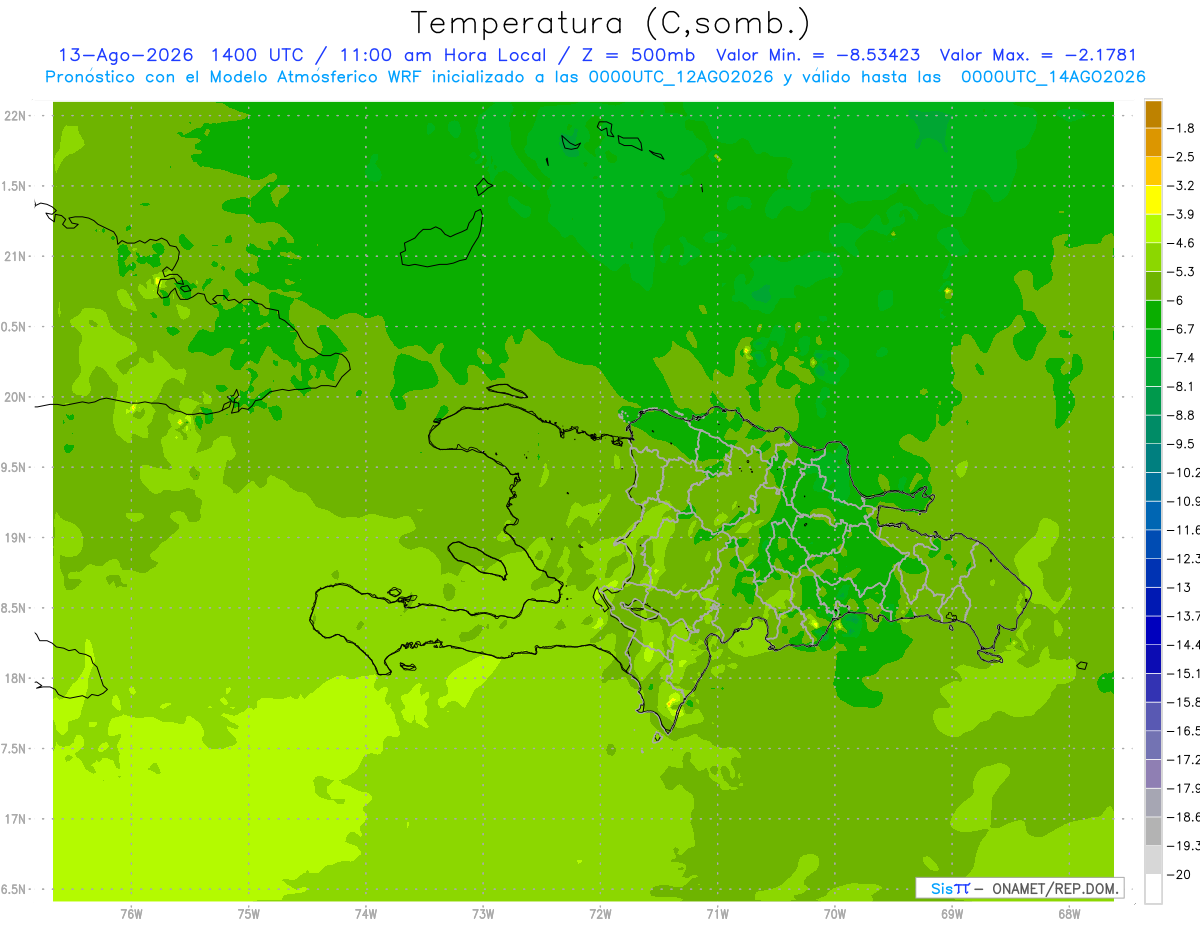Select the date text '13-Ago-2026'
Viewport: 1200px width, 927px height.
(x=126, y=55)
